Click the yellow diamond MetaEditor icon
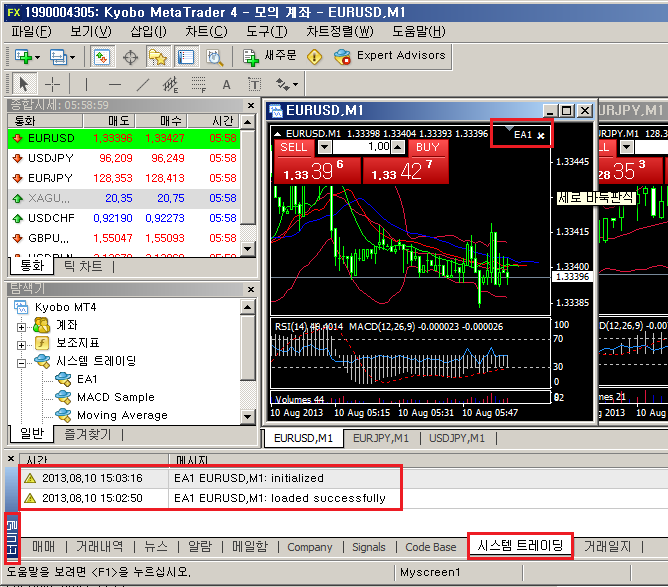668x587 pixels. click(314, 56)
